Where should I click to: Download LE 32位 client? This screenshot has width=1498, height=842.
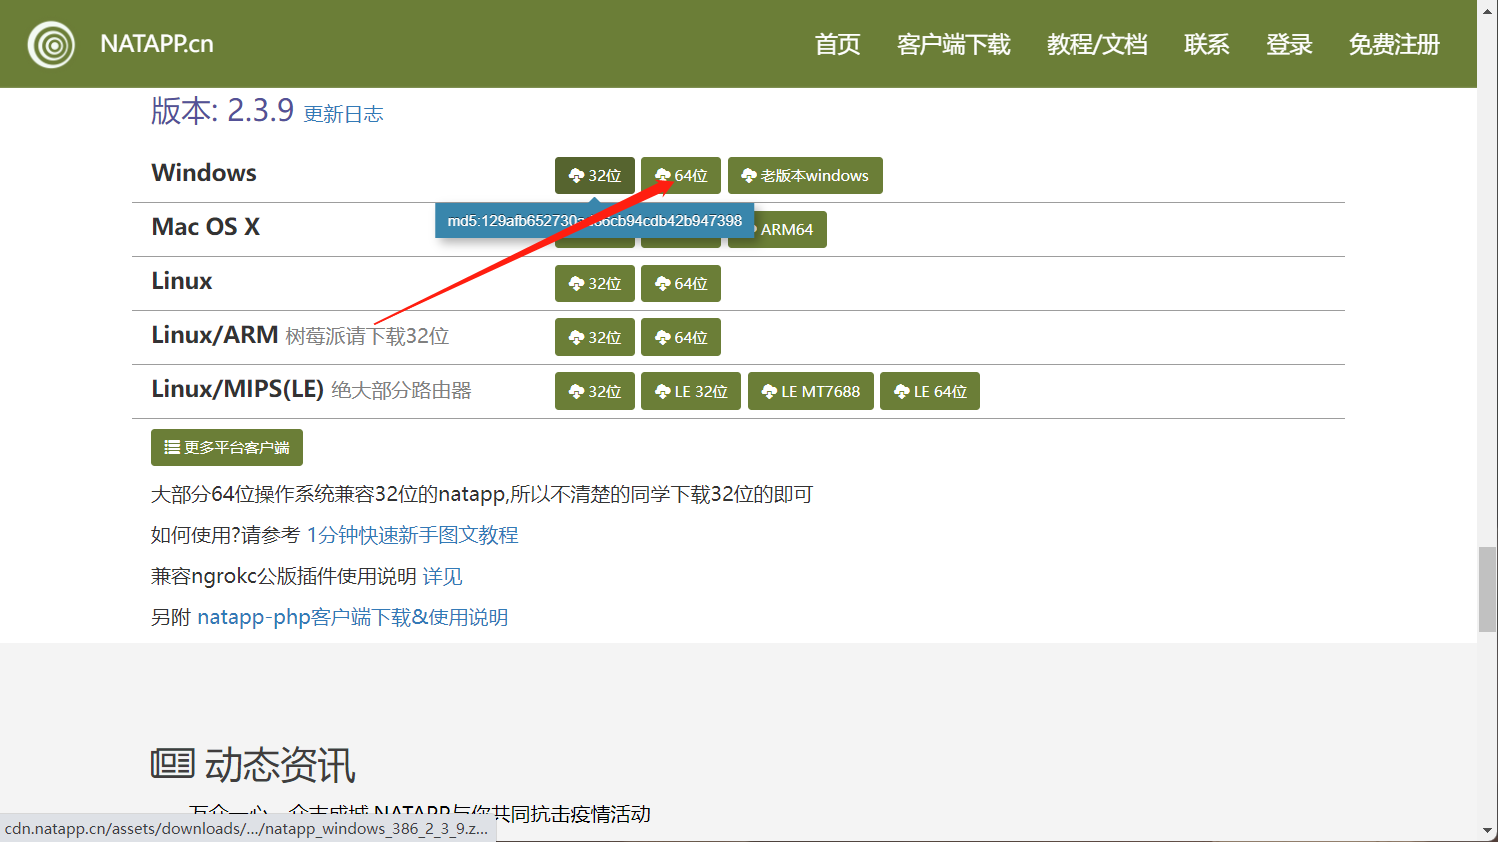[691, 391]
